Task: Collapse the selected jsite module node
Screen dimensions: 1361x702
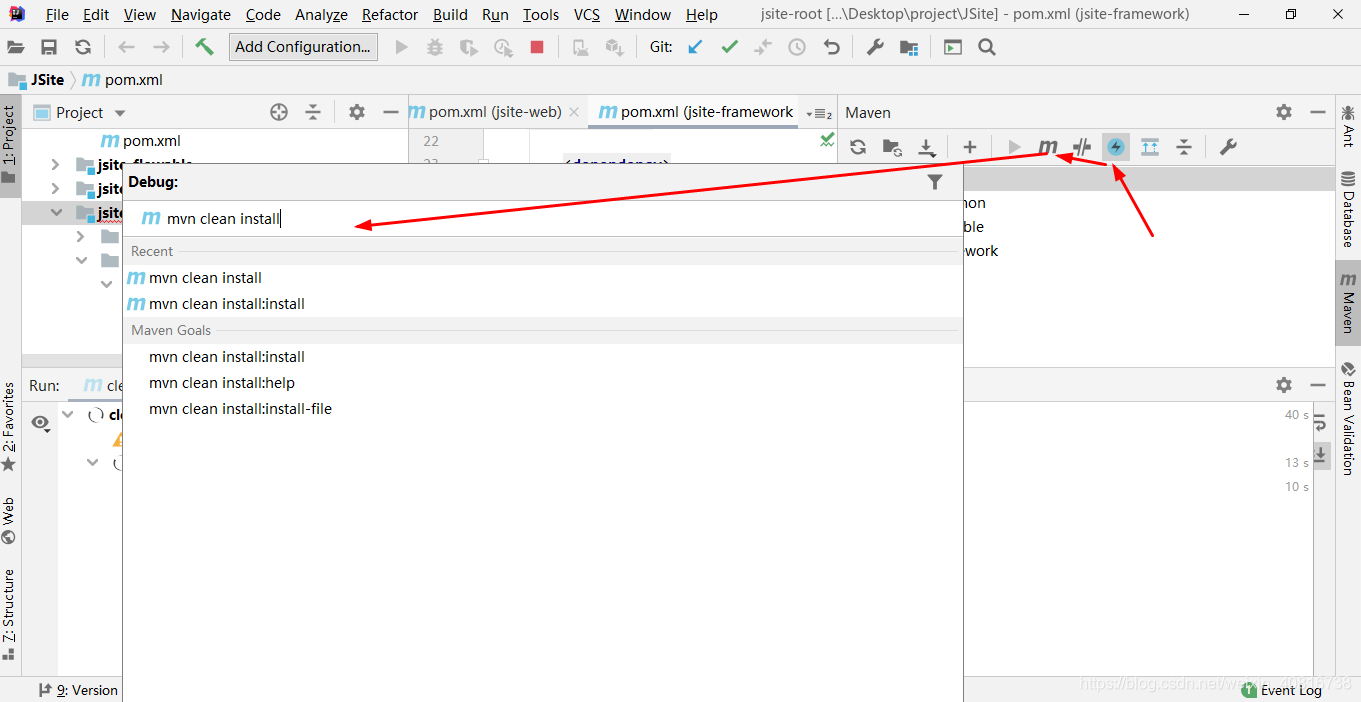Action: click(55, 212)
